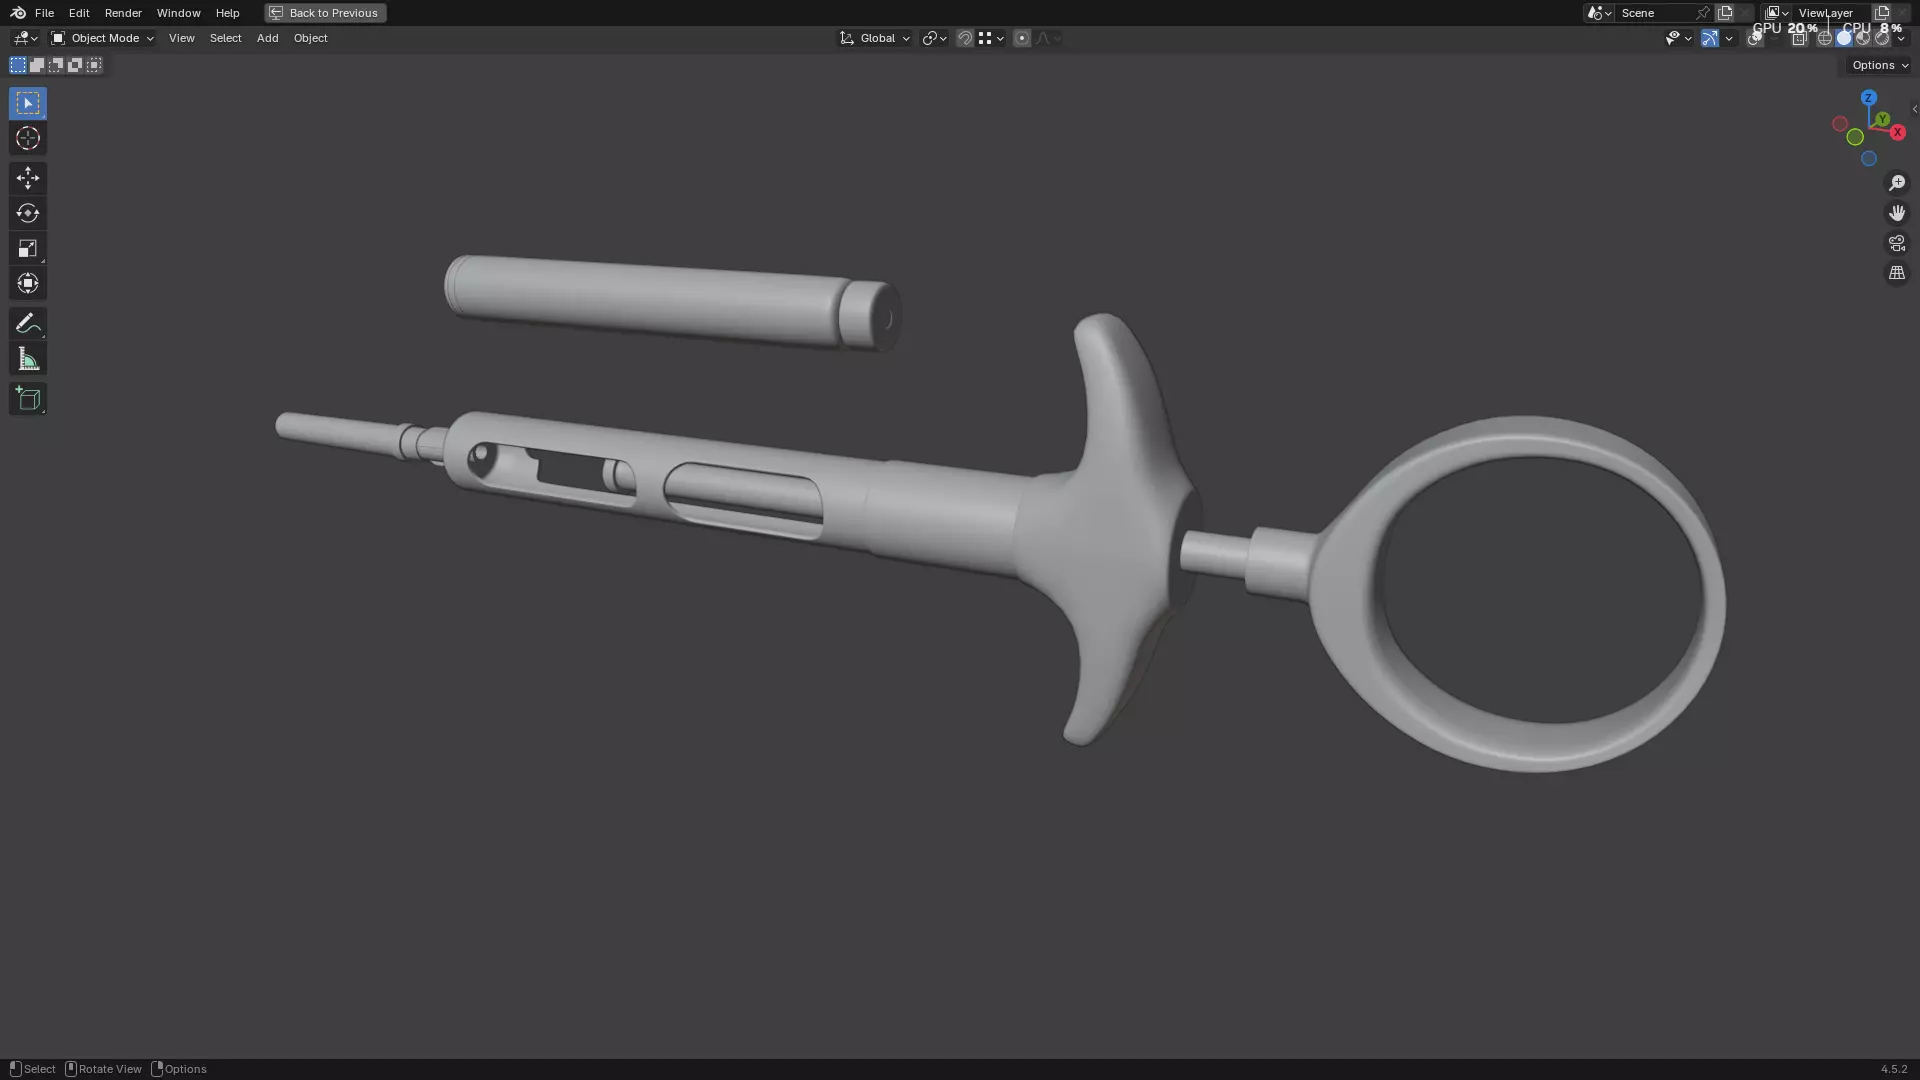Open the pivot point dropdown

(935, 38)
